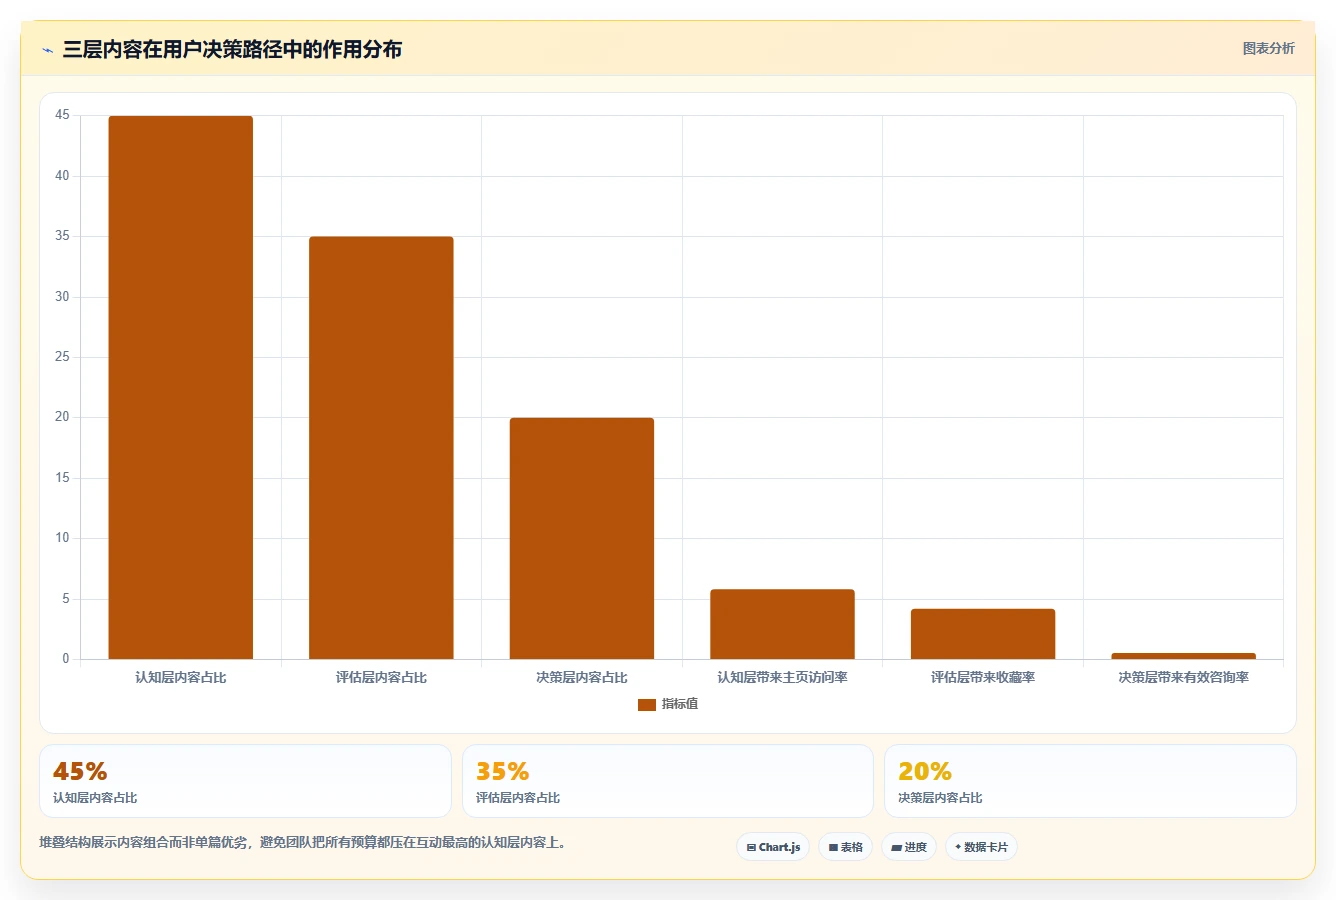Image resolution: width=1336 pixels, height=900 pixels.
Task: Click the y-axis value 45
Action: (63, 115)
